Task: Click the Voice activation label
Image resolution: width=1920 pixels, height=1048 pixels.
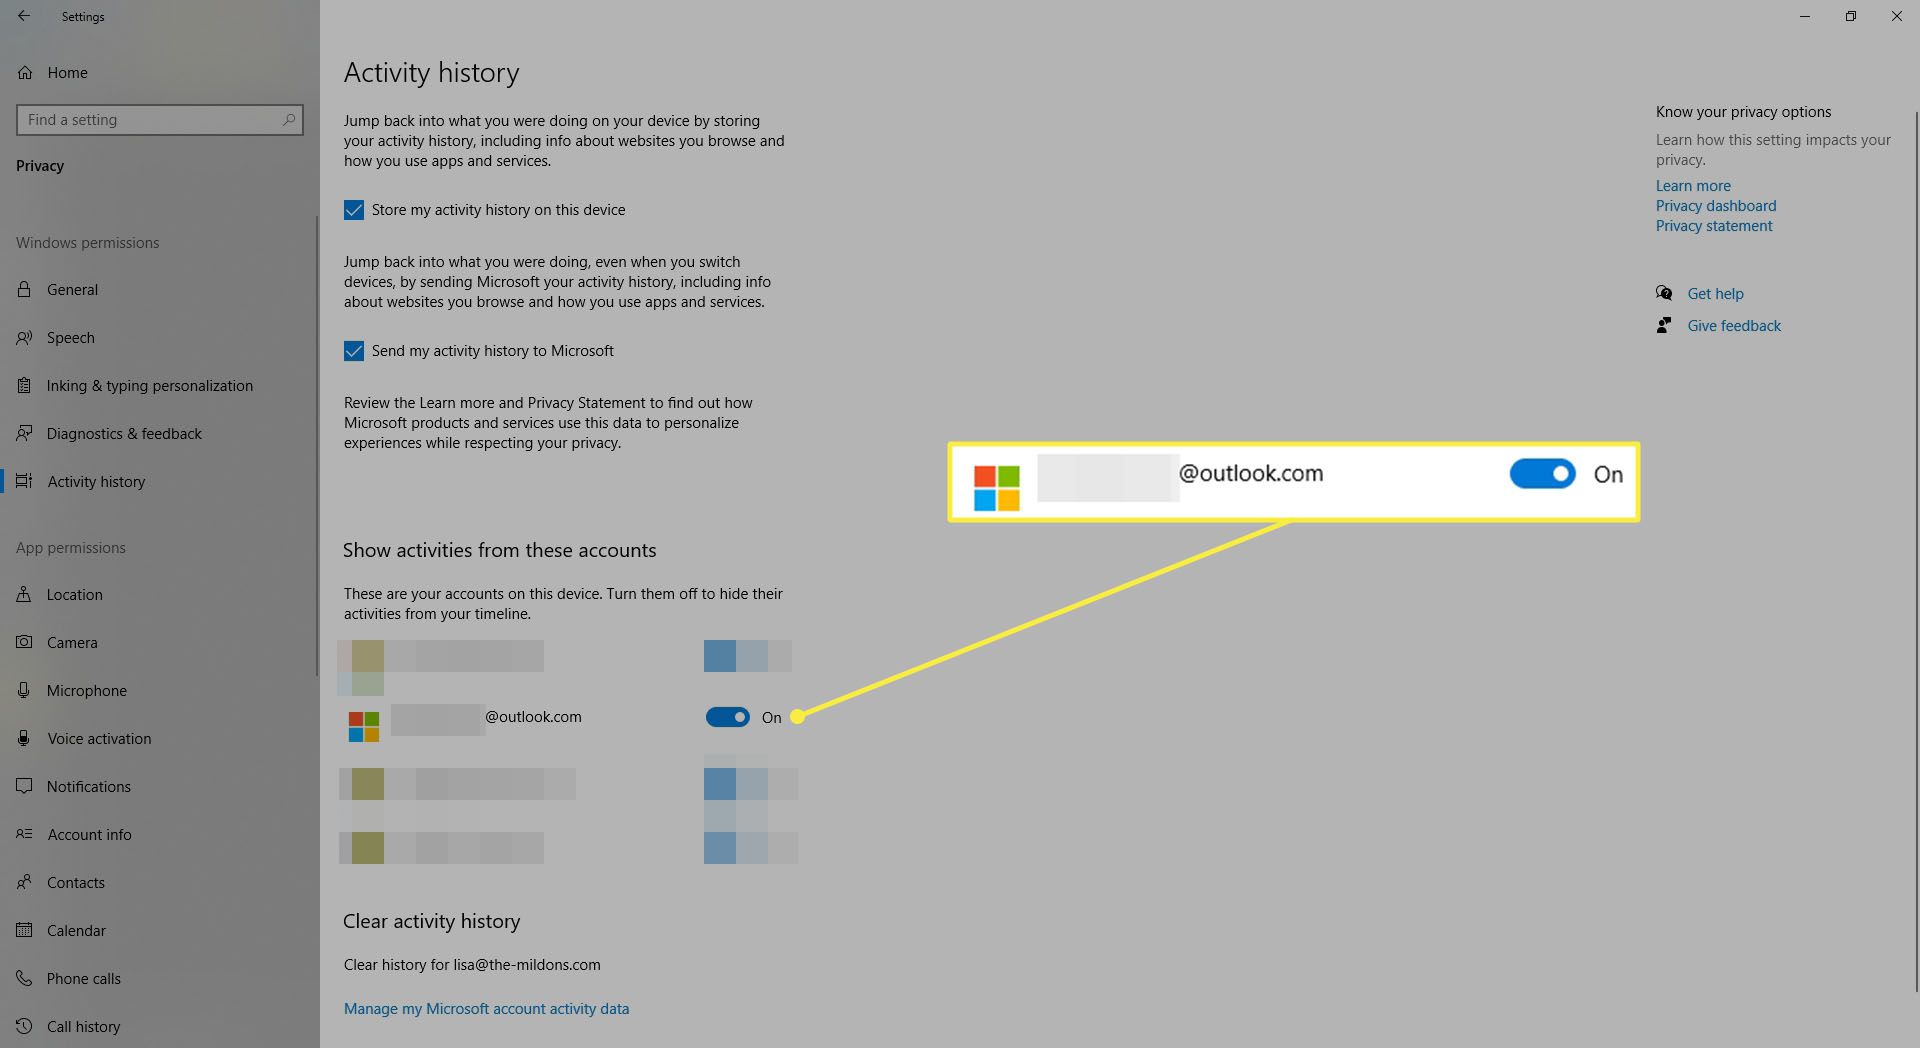Action: coord(99,739)
